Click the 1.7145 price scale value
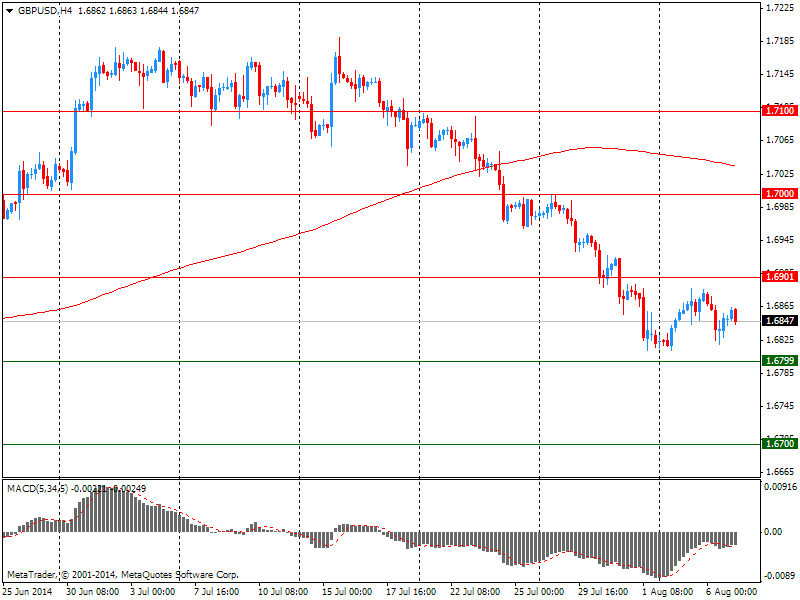 tap(781, 74)
